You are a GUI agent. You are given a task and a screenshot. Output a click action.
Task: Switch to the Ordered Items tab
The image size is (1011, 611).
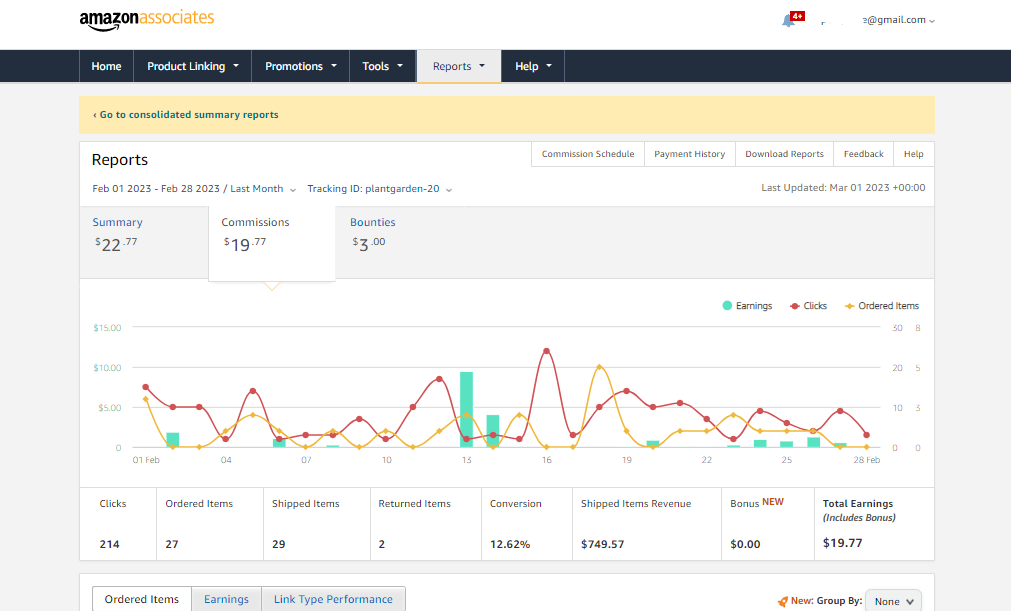click(142, 599)
